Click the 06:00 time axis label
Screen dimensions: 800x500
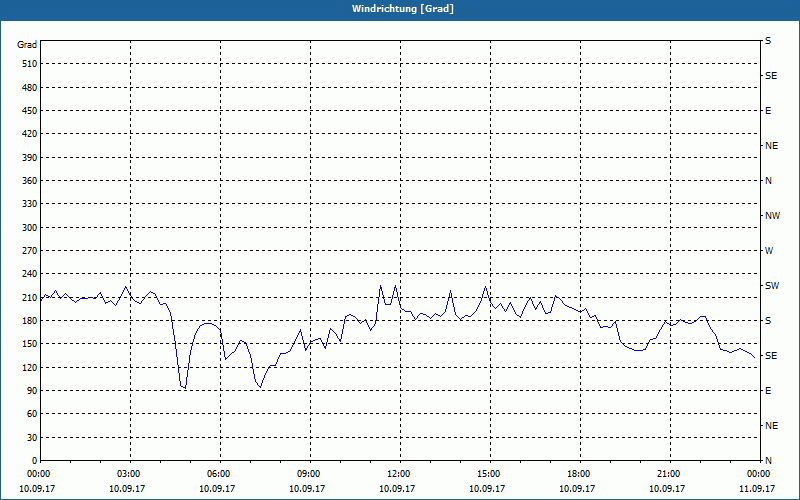219,474
